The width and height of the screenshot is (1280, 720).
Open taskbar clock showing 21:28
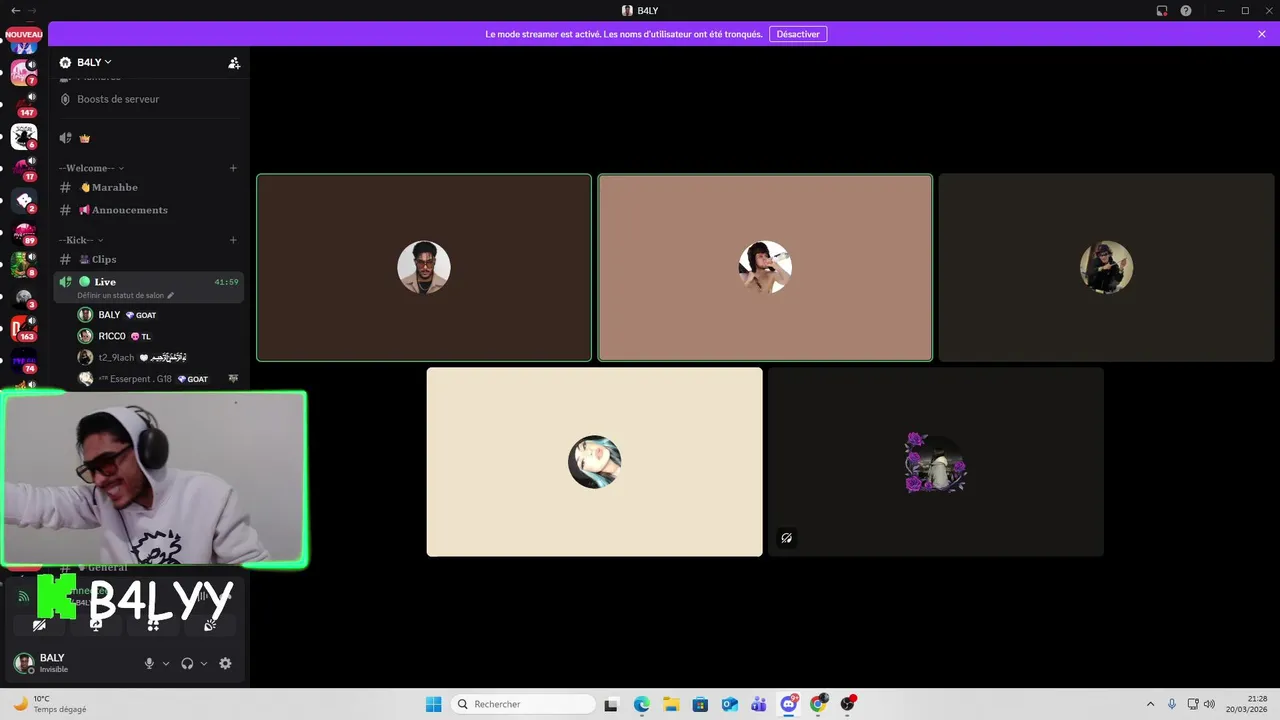(1247, 704)
